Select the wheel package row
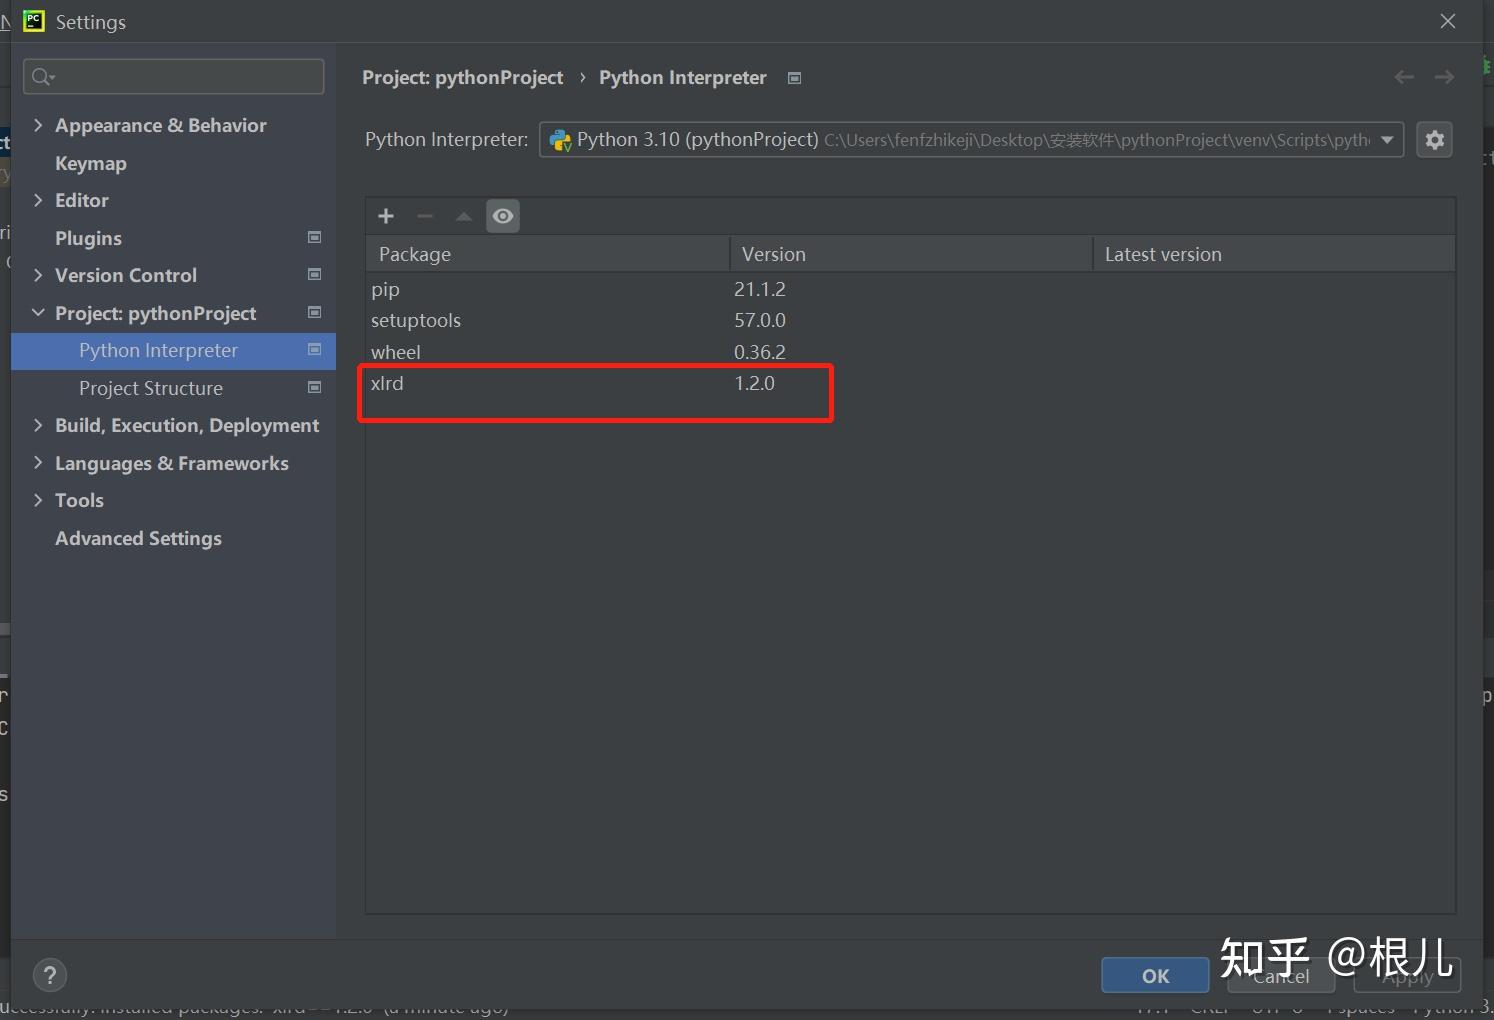This screenshot has width=1494, height=1020. pyautogui.click(x=910, y=352)
